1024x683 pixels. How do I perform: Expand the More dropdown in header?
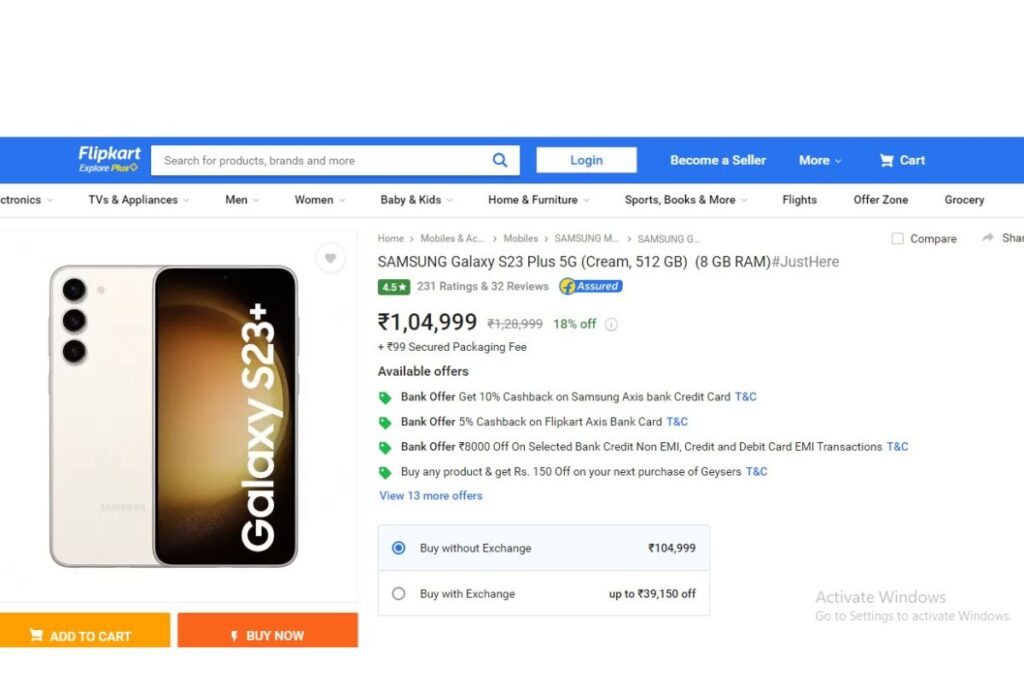tap(819, 160)
